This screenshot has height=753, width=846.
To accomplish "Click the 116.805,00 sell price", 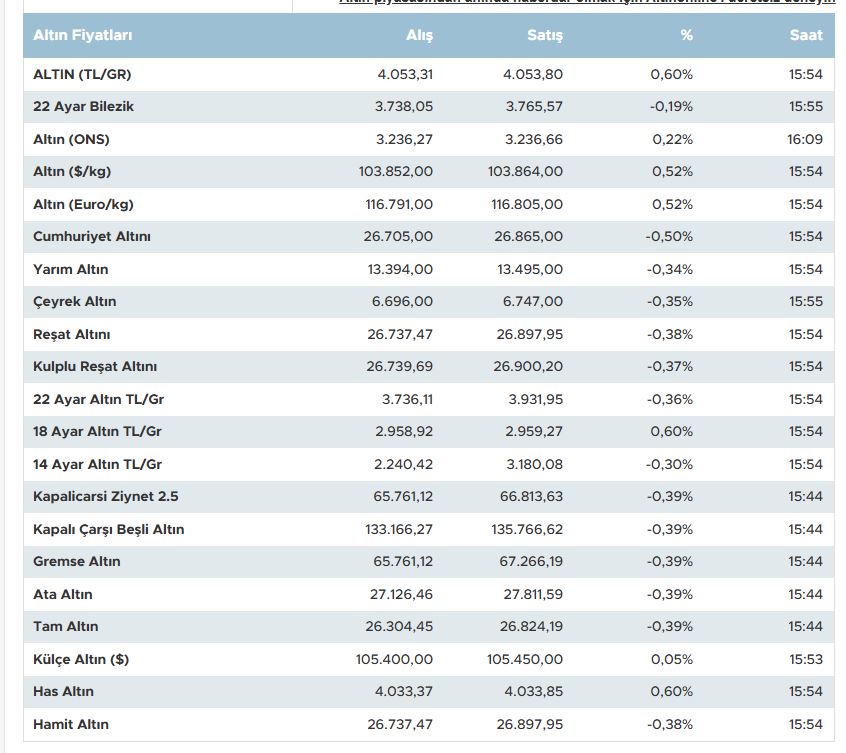I will [x=527, y=204].
